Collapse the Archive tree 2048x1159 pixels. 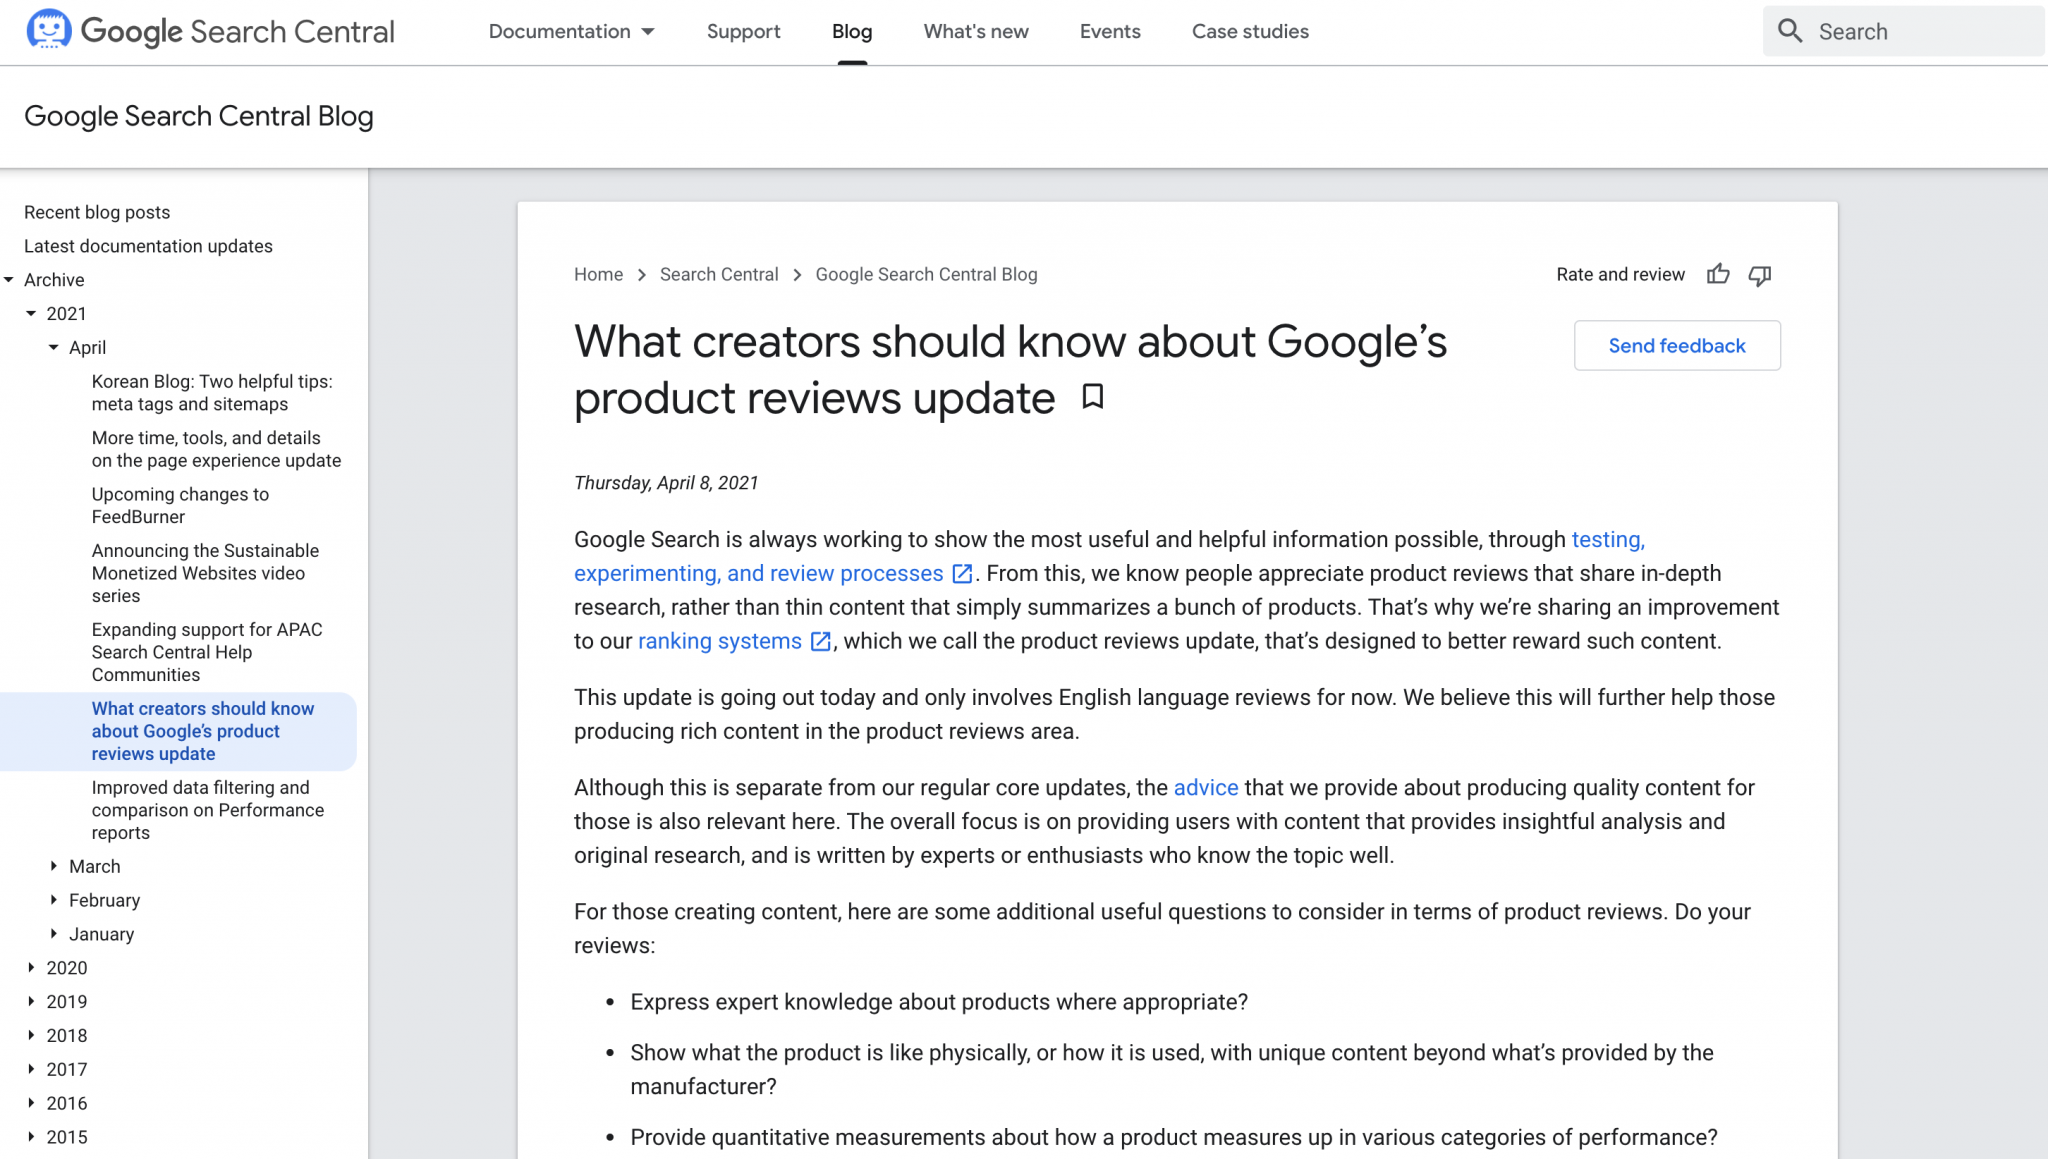pyautogui.click(x=10, y=280)
